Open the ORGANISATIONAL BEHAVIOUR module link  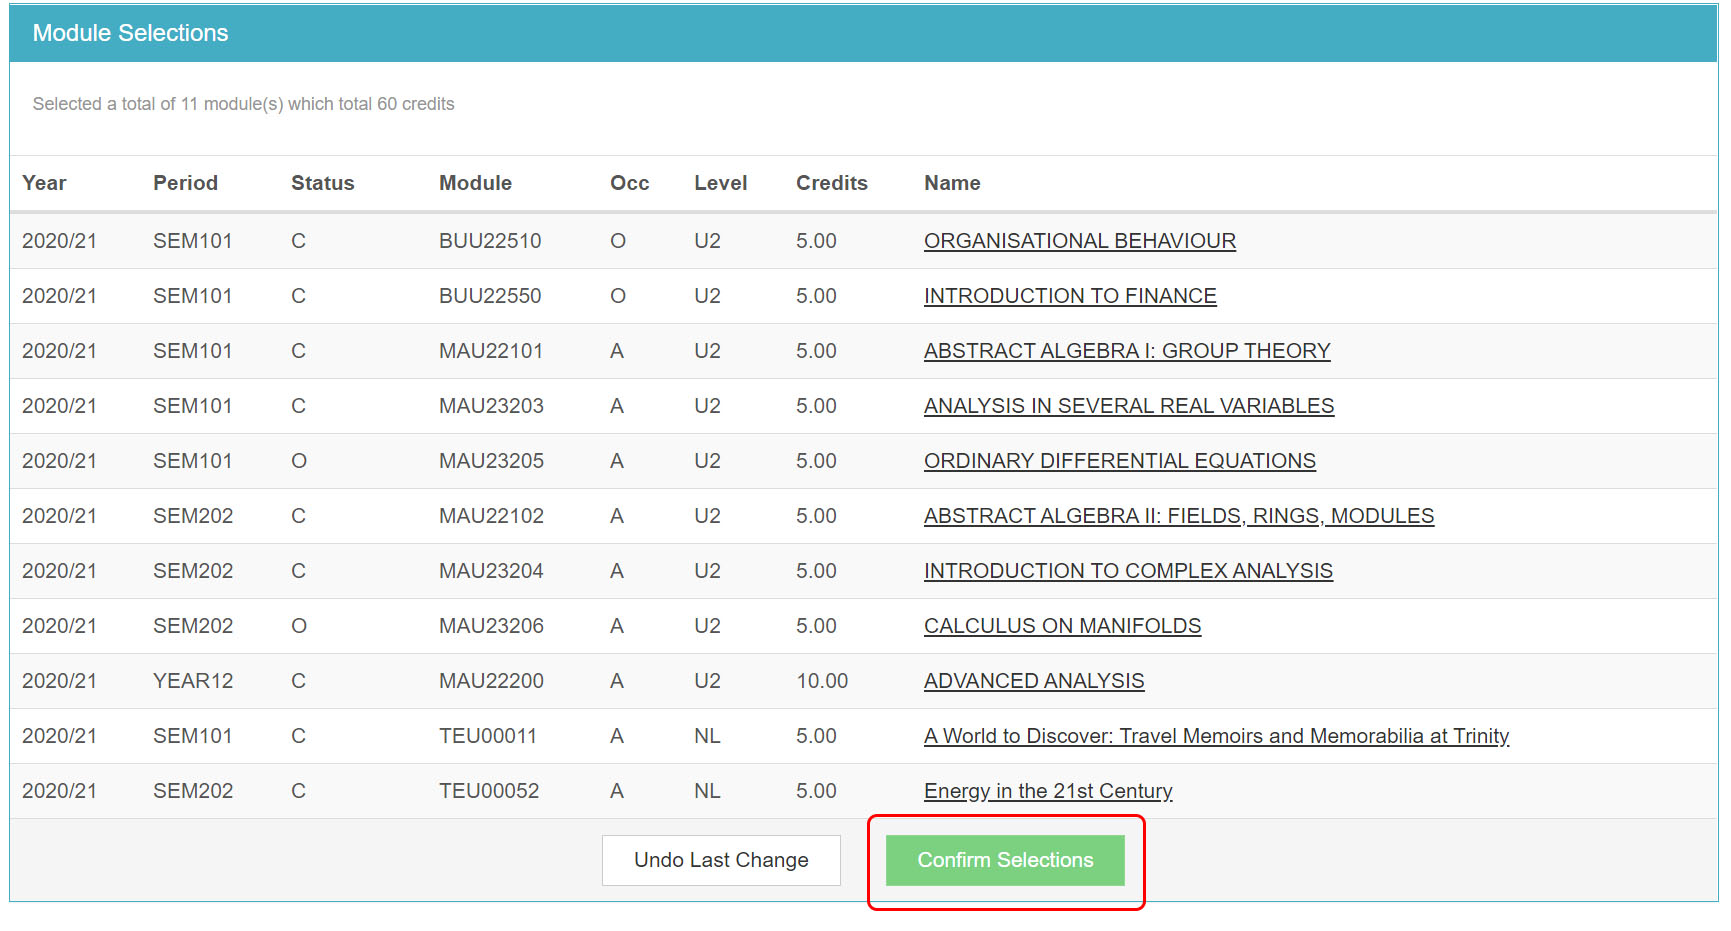point(1080,241)
